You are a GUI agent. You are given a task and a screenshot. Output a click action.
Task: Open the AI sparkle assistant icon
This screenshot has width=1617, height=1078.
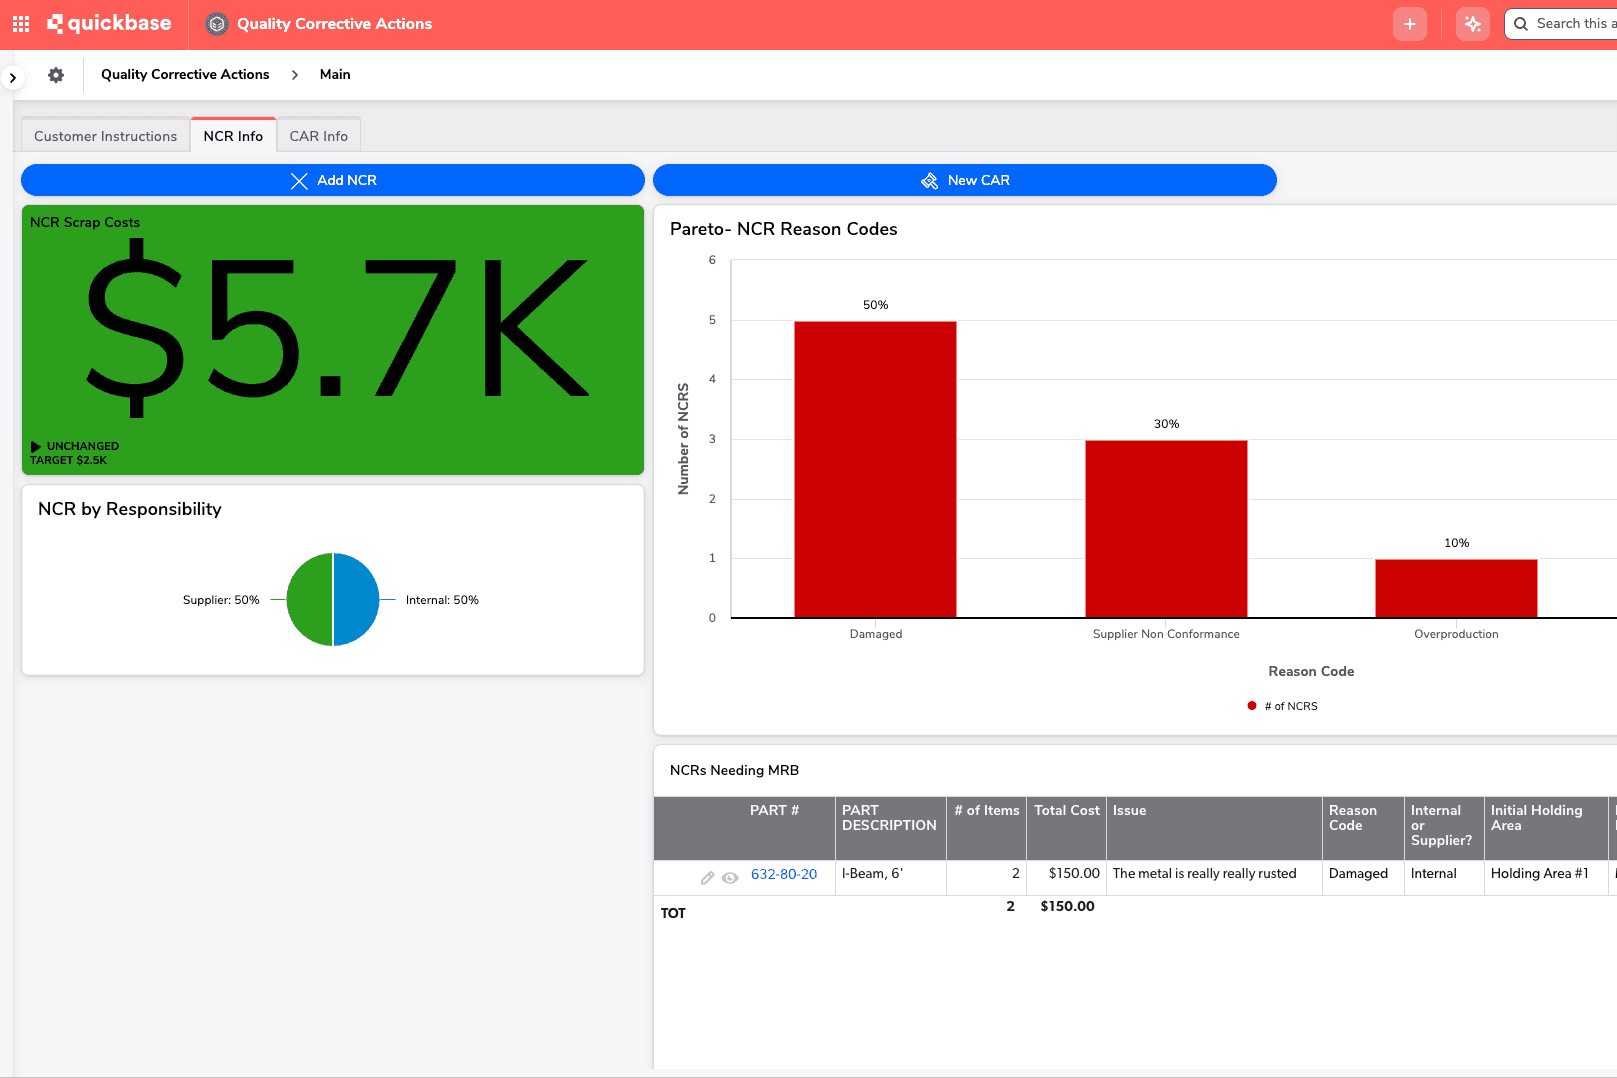[1472, 24]
